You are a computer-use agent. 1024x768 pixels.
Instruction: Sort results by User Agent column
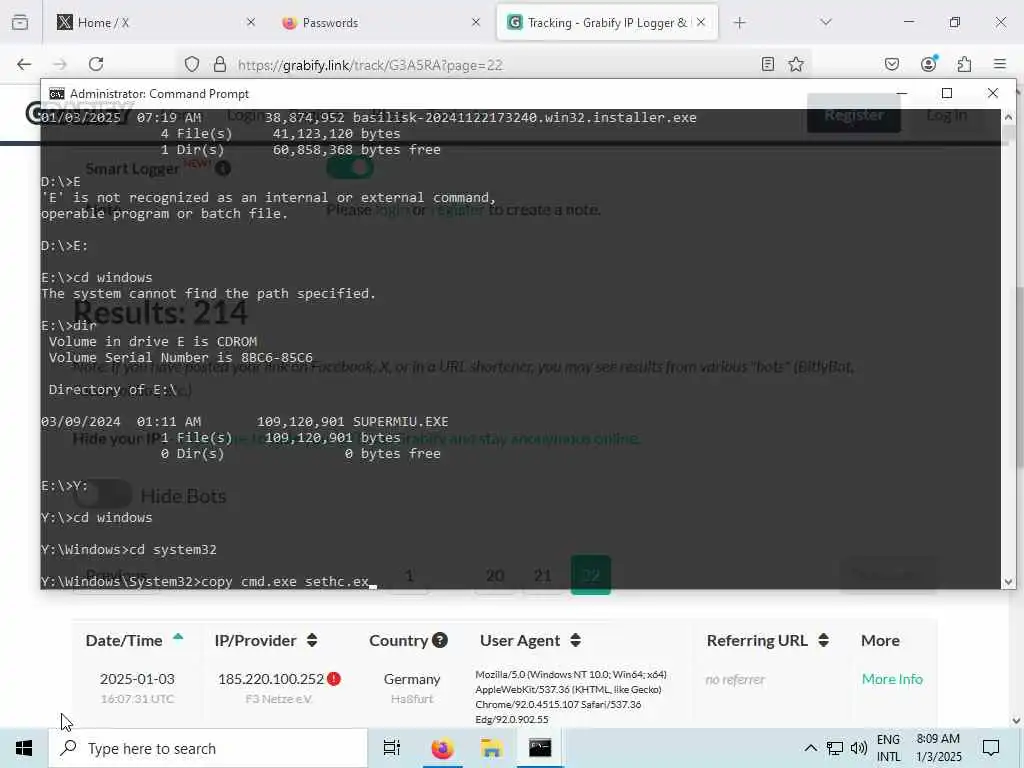[530, 640]
